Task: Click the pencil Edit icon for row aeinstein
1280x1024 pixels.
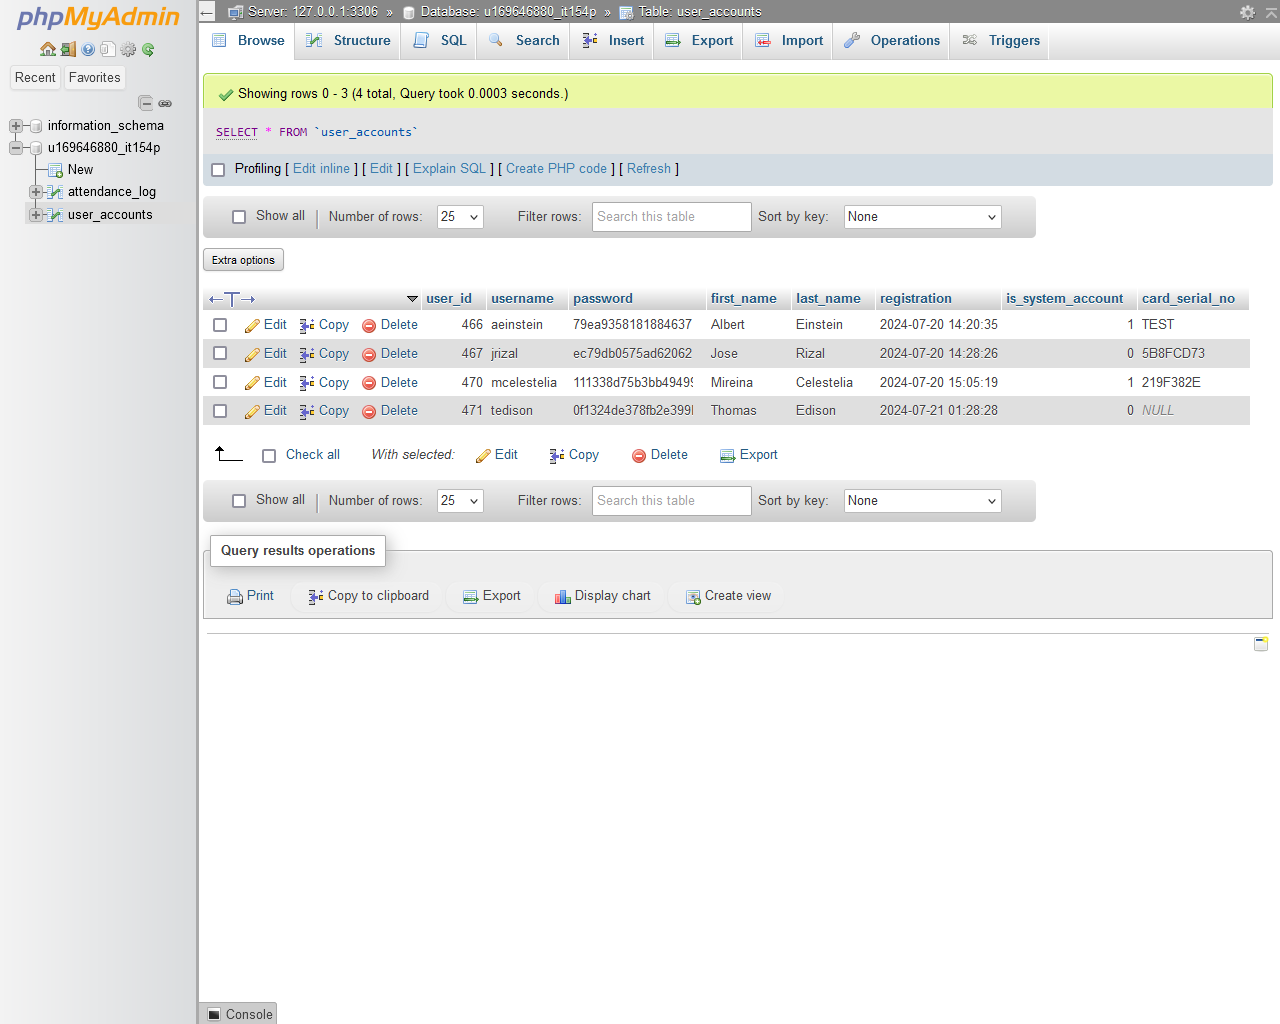Action: point(253,326)
